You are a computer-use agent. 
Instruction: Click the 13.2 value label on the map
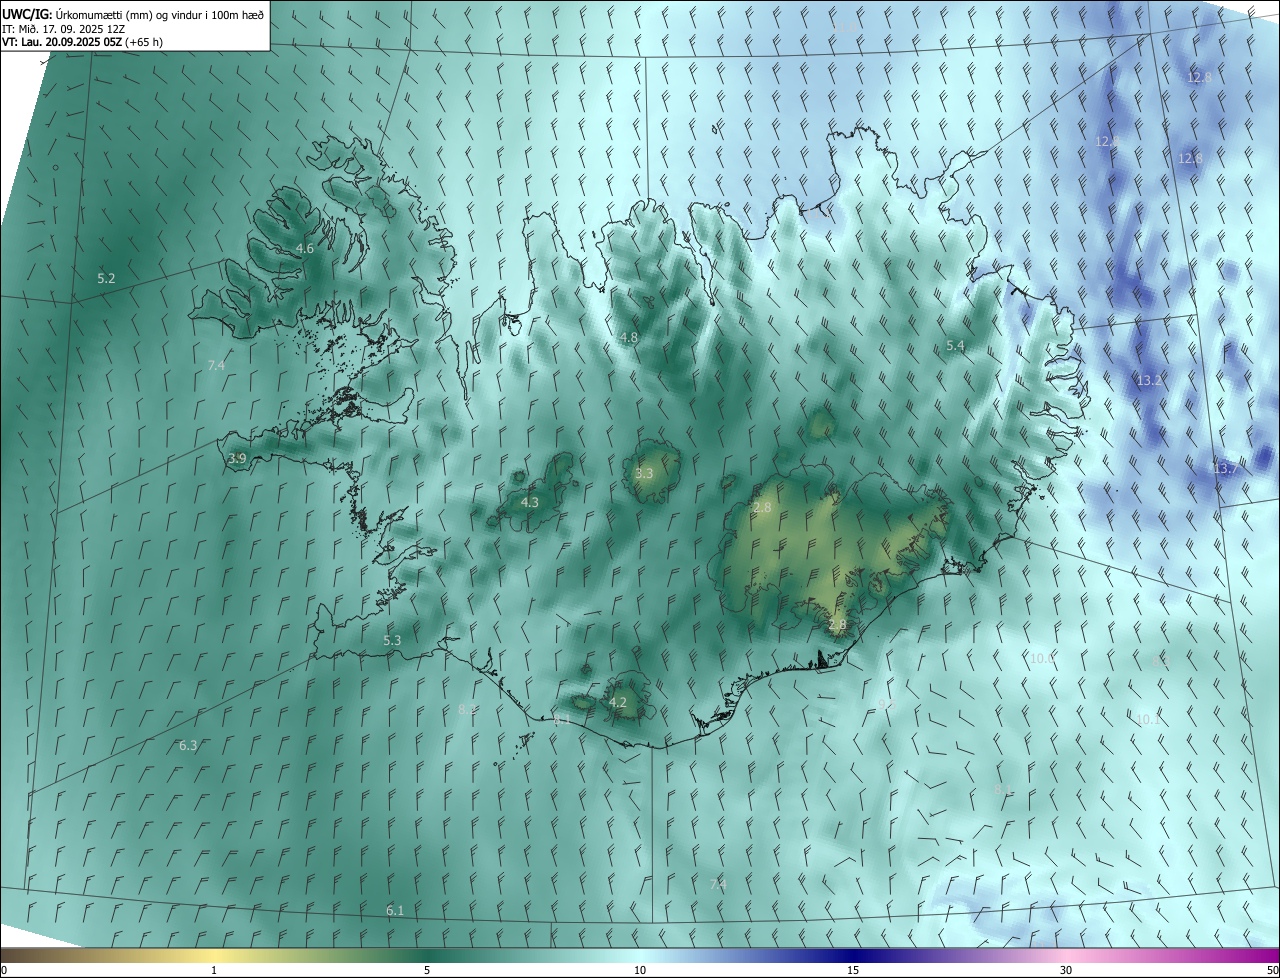(x=1150, y=380)
